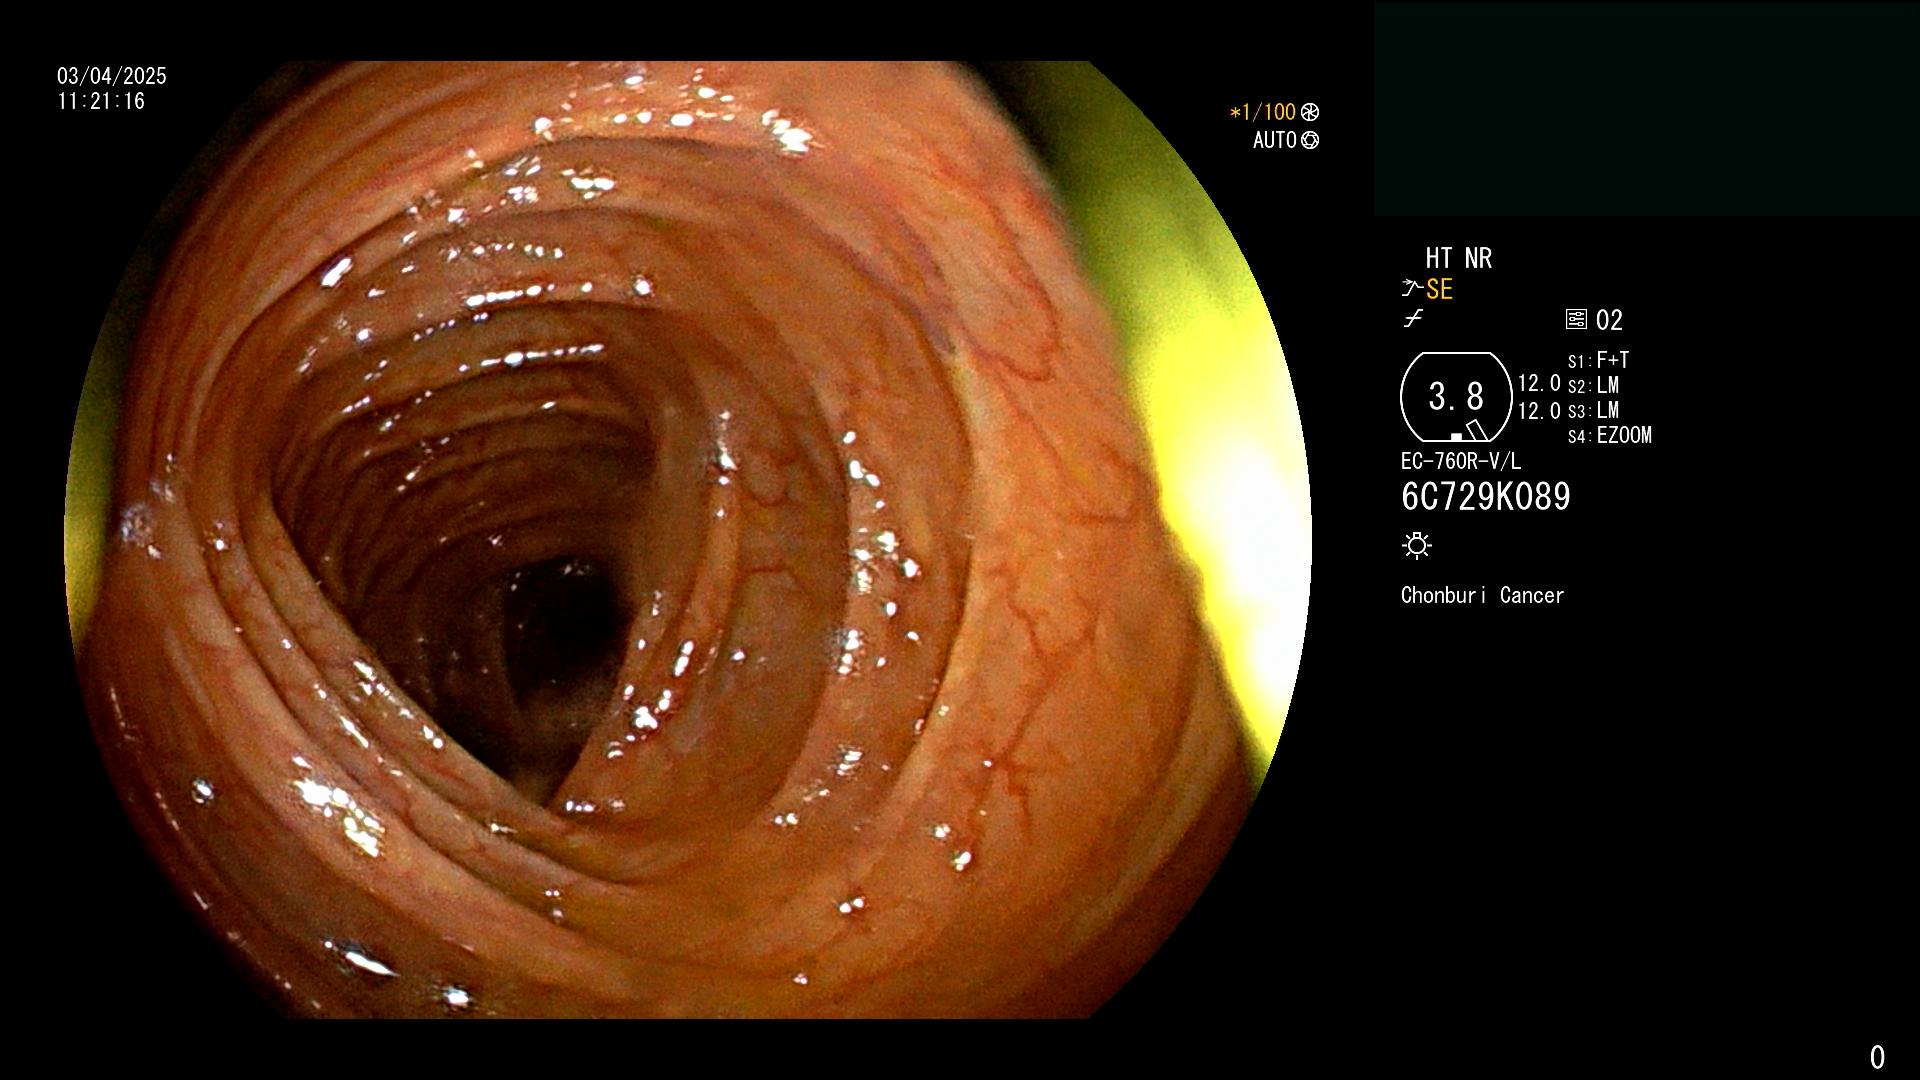Image resolution: width=1920 pixels, height=1080 pixels.
Task: Click the time text 11:21:16
Action: click(101, 101)
